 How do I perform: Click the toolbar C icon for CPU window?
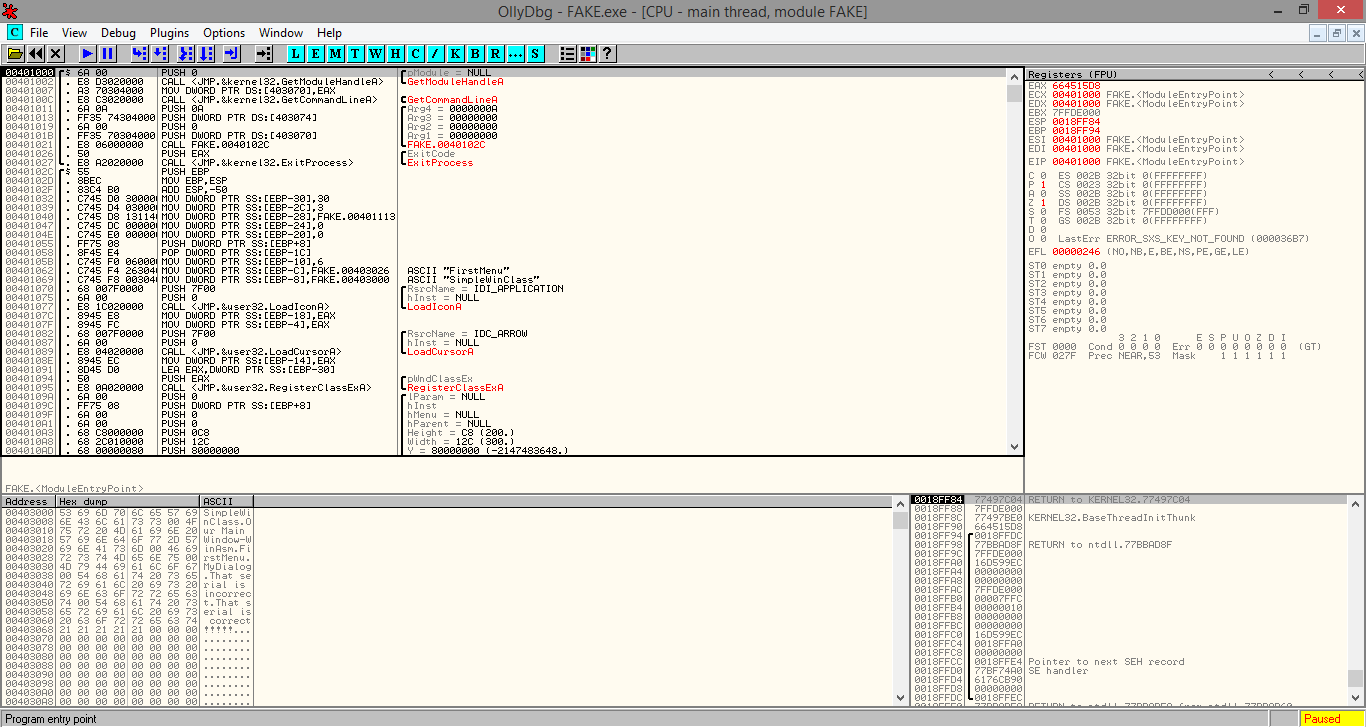coord(416,53)
